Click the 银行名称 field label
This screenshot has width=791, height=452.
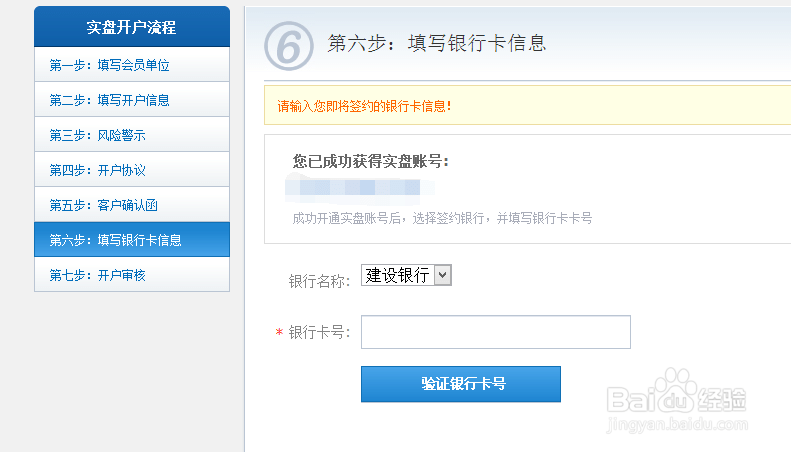click(319, 281)
